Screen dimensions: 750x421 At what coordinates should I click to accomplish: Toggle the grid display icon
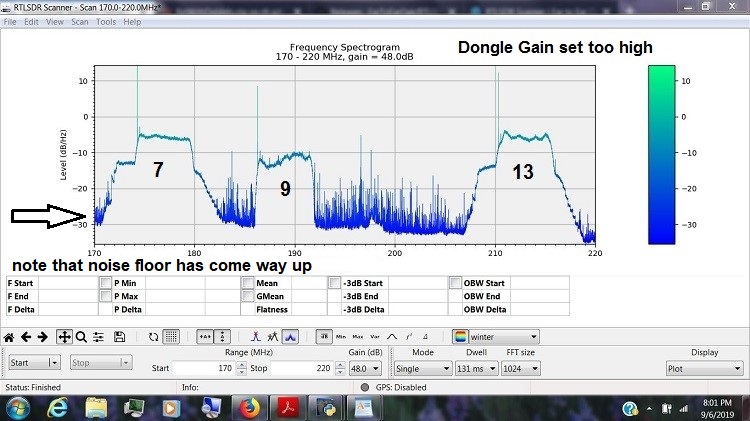click(x=171, y=337)
